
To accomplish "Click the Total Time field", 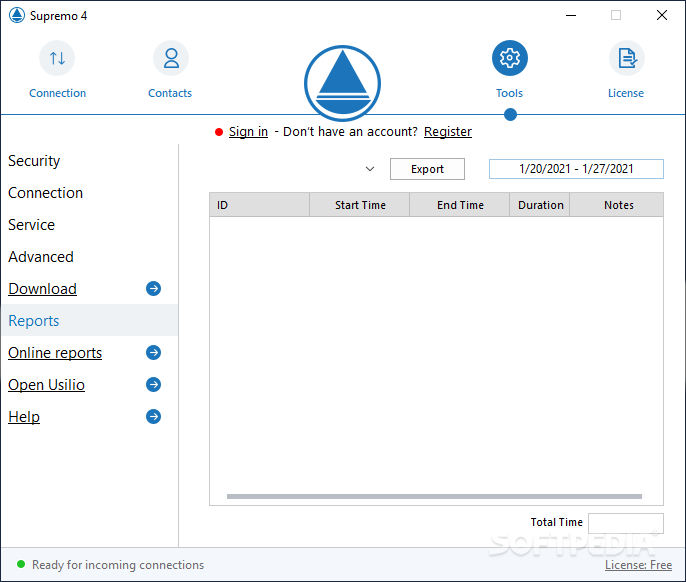I will pyautogui.click(x=626, y=523).
